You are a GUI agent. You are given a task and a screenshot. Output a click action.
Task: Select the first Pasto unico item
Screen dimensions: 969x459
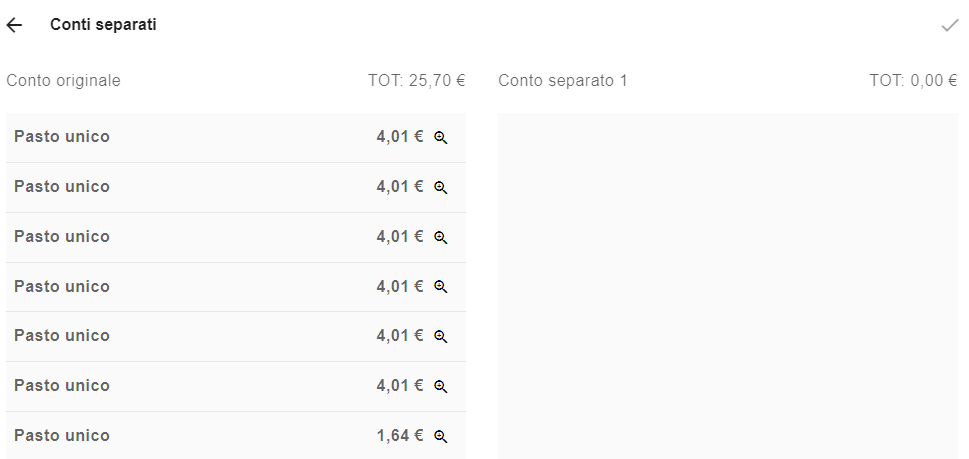[x=235, y=137]
